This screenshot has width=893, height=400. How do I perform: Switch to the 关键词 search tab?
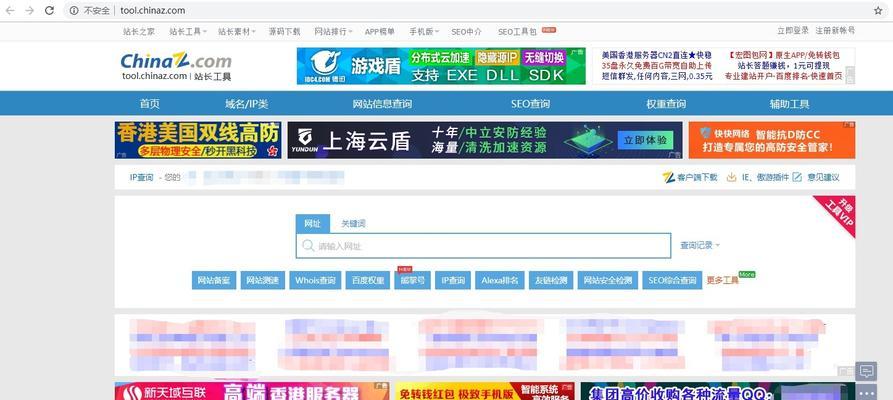click(353, 223)
